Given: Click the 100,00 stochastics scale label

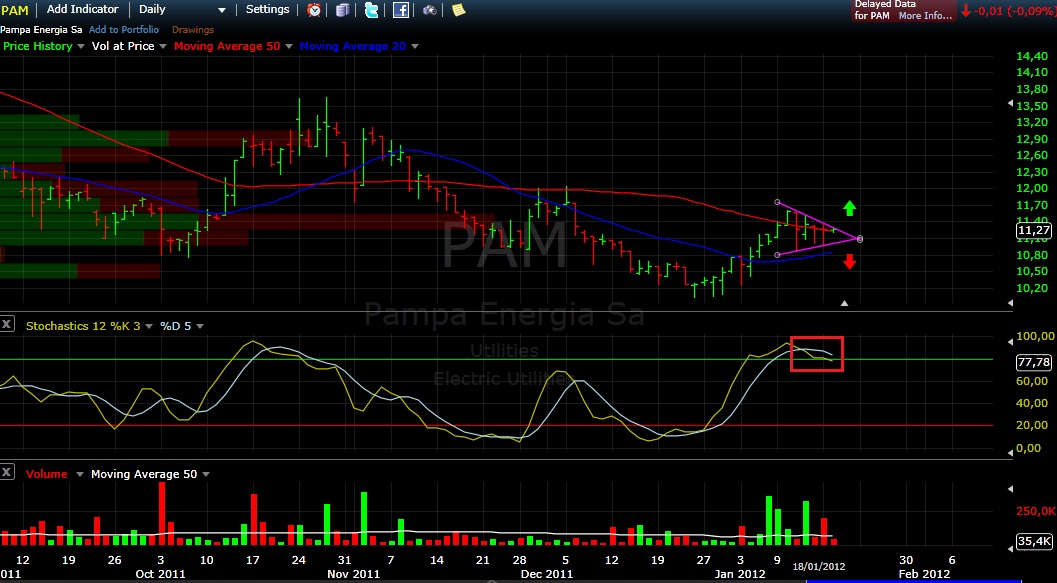Looking at the screenshot, I should pyautogui.click(x=1035, y=336).
